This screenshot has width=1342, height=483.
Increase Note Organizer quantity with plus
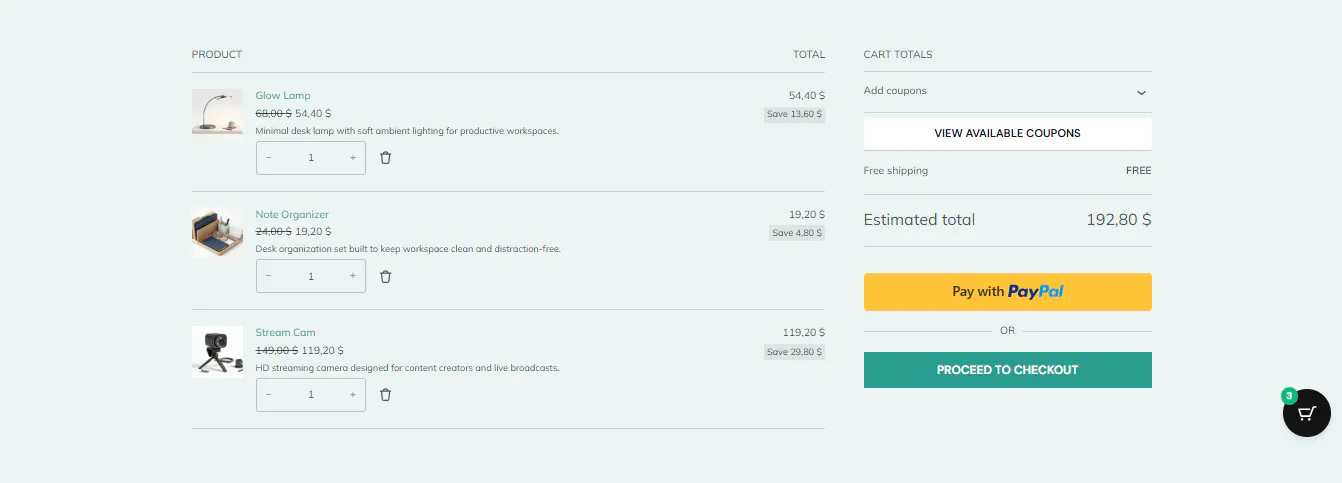click(353, 276)
